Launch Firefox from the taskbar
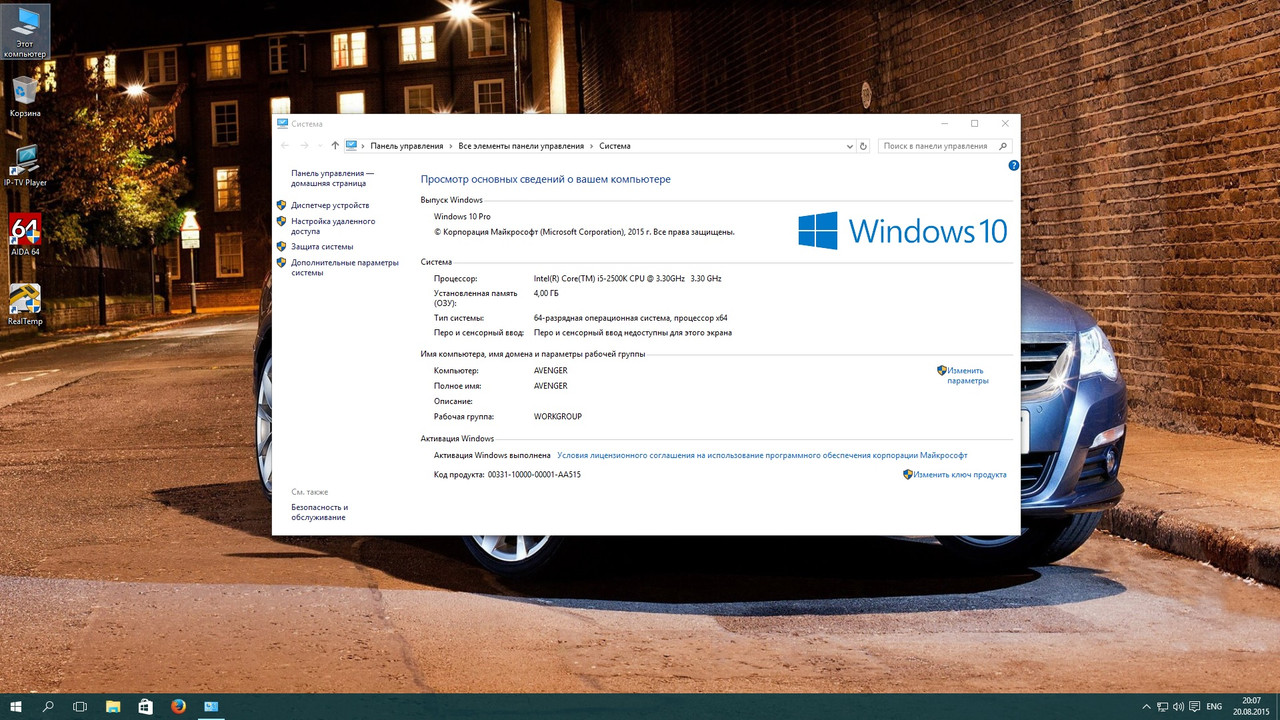This screenshot has width=1280, height=720. [178, 707]
